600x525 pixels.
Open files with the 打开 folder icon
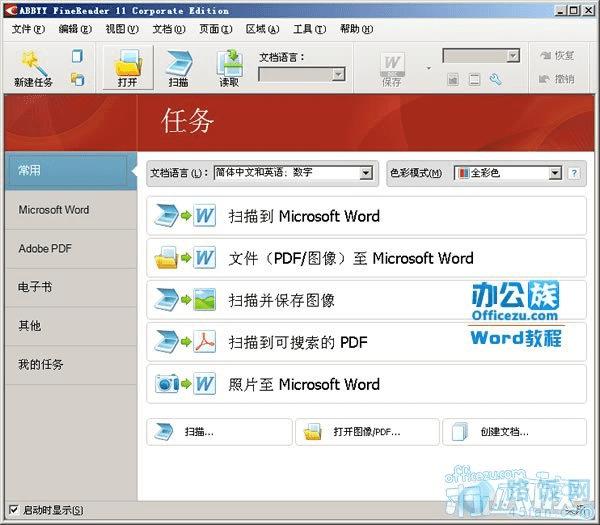[128, 68]
